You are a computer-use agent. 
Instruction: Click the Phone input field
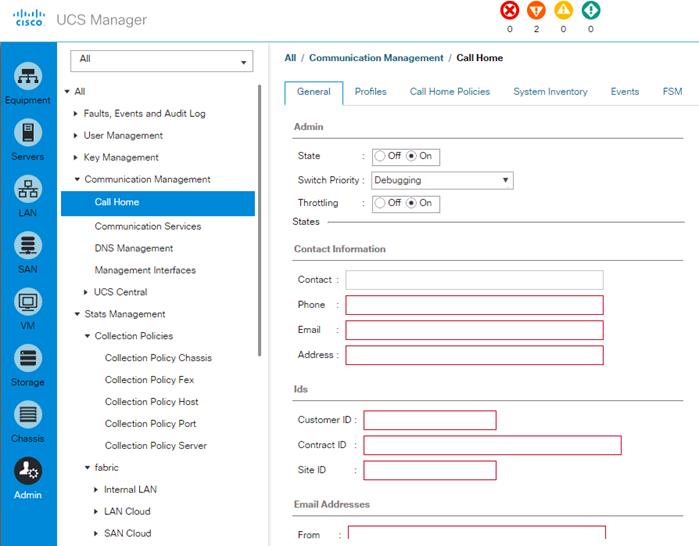(474, 305)
